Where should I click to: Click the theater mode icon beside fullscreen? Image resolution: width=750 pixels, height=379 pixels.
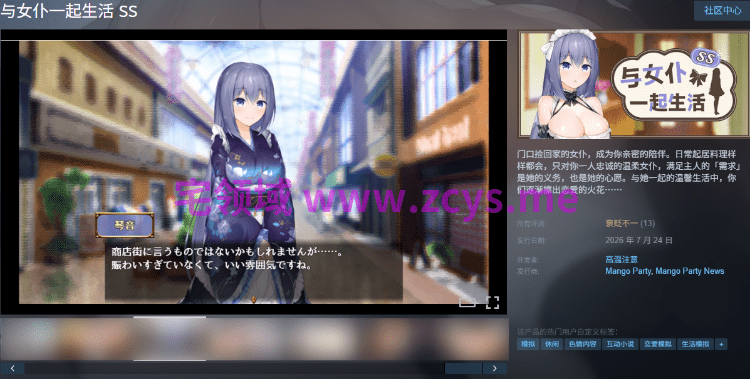[467, 302]
